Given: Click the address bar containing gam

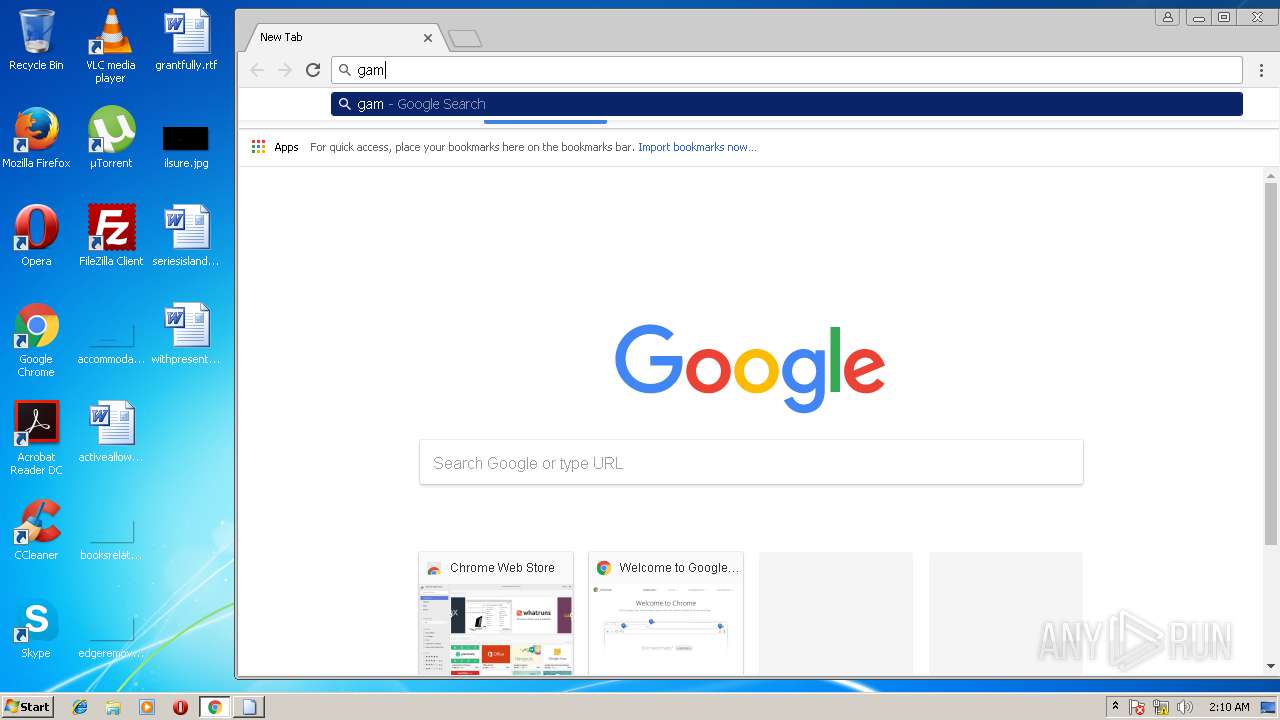Looking at the screenshot, I should [x=787, y=70].
